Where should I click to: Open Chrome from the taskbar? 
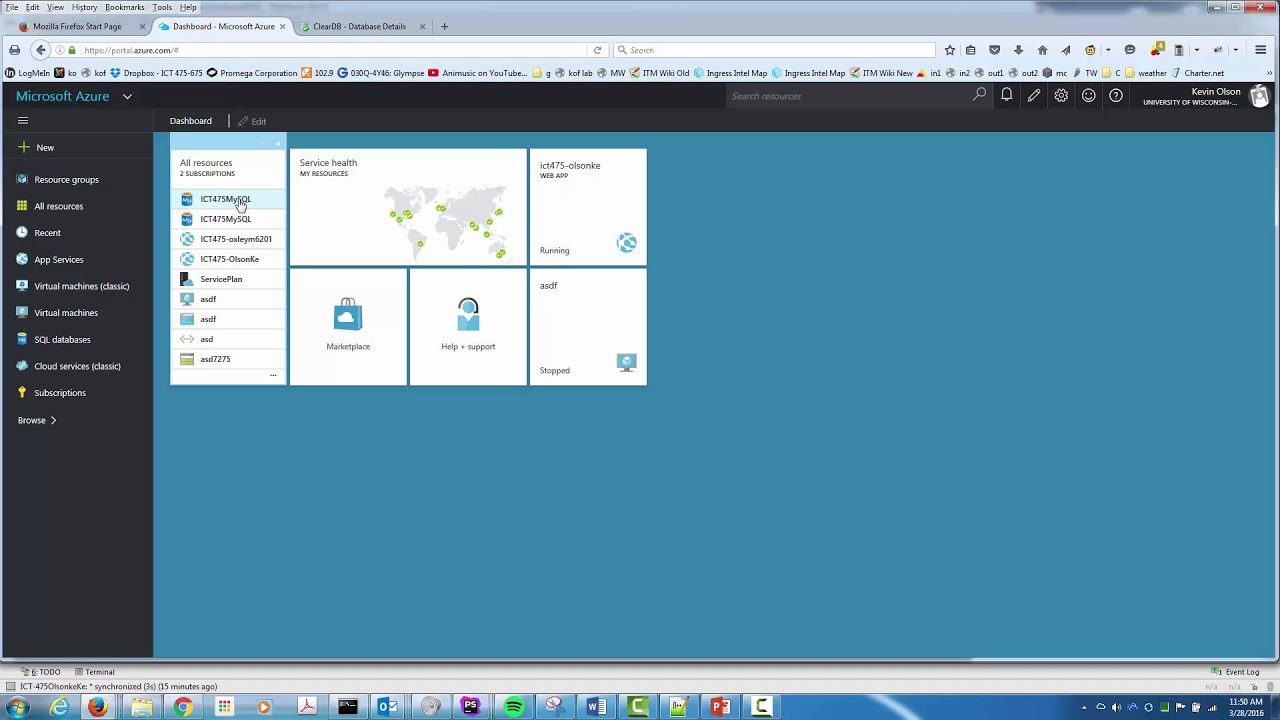pos(183,707)
